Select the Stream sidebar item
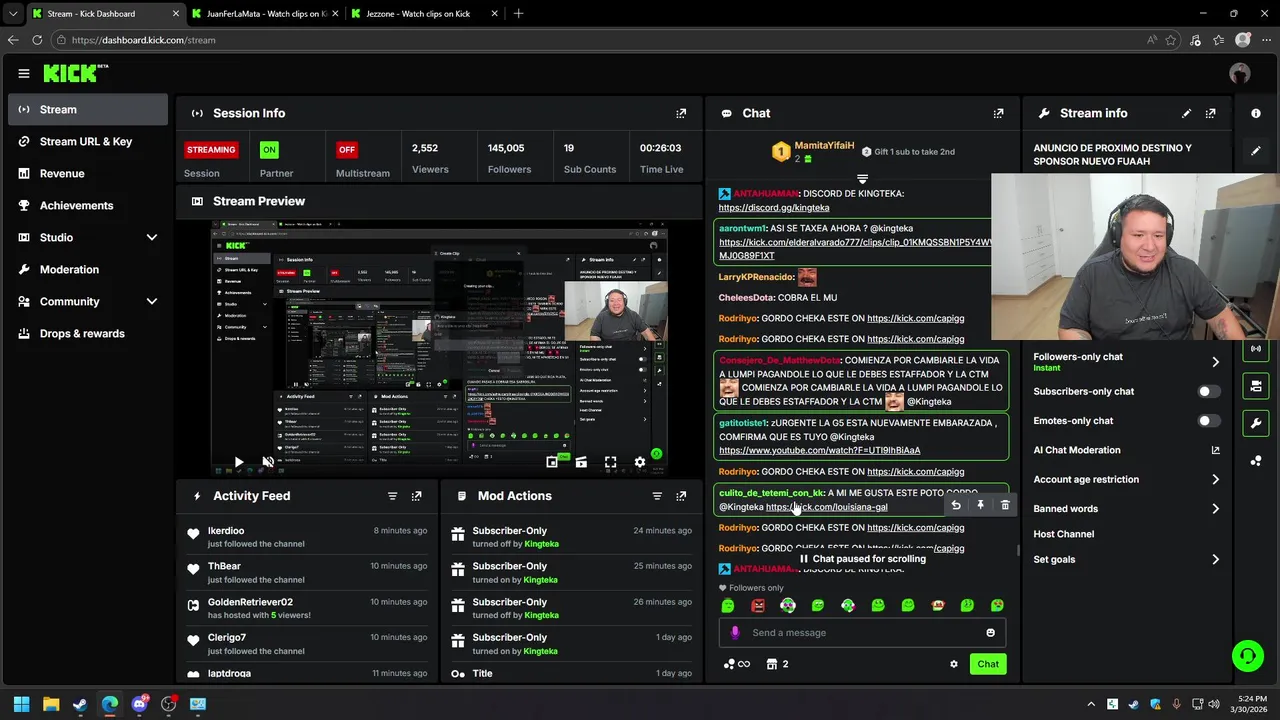 pyautogui.click(x=88, y=109)
